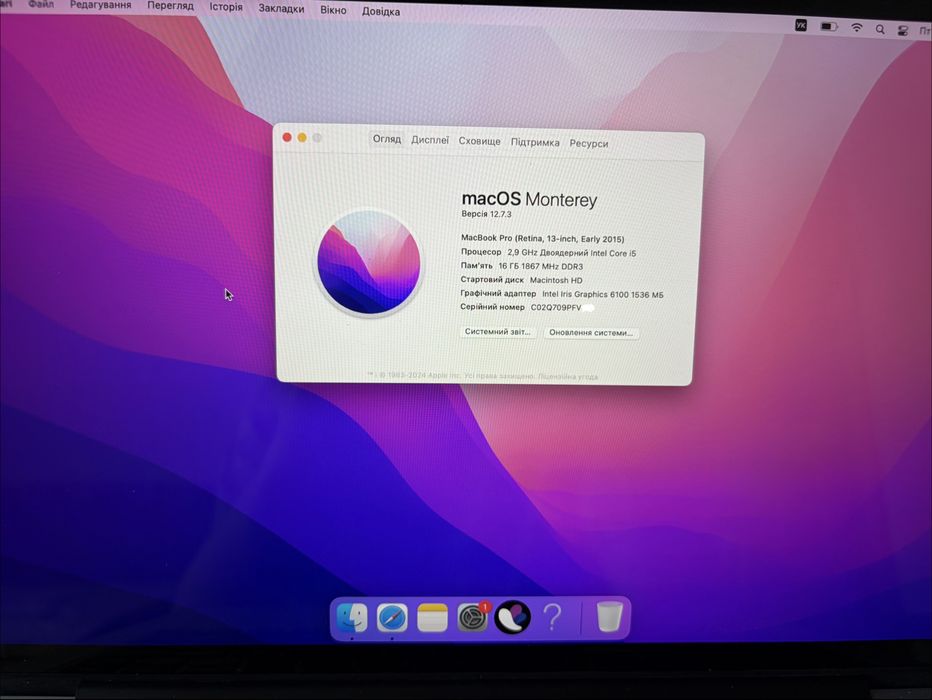Switch to the Підтримка tab
Image resolution: width=932 pixels, height=700 pixels.
click(x=535, y=143)
